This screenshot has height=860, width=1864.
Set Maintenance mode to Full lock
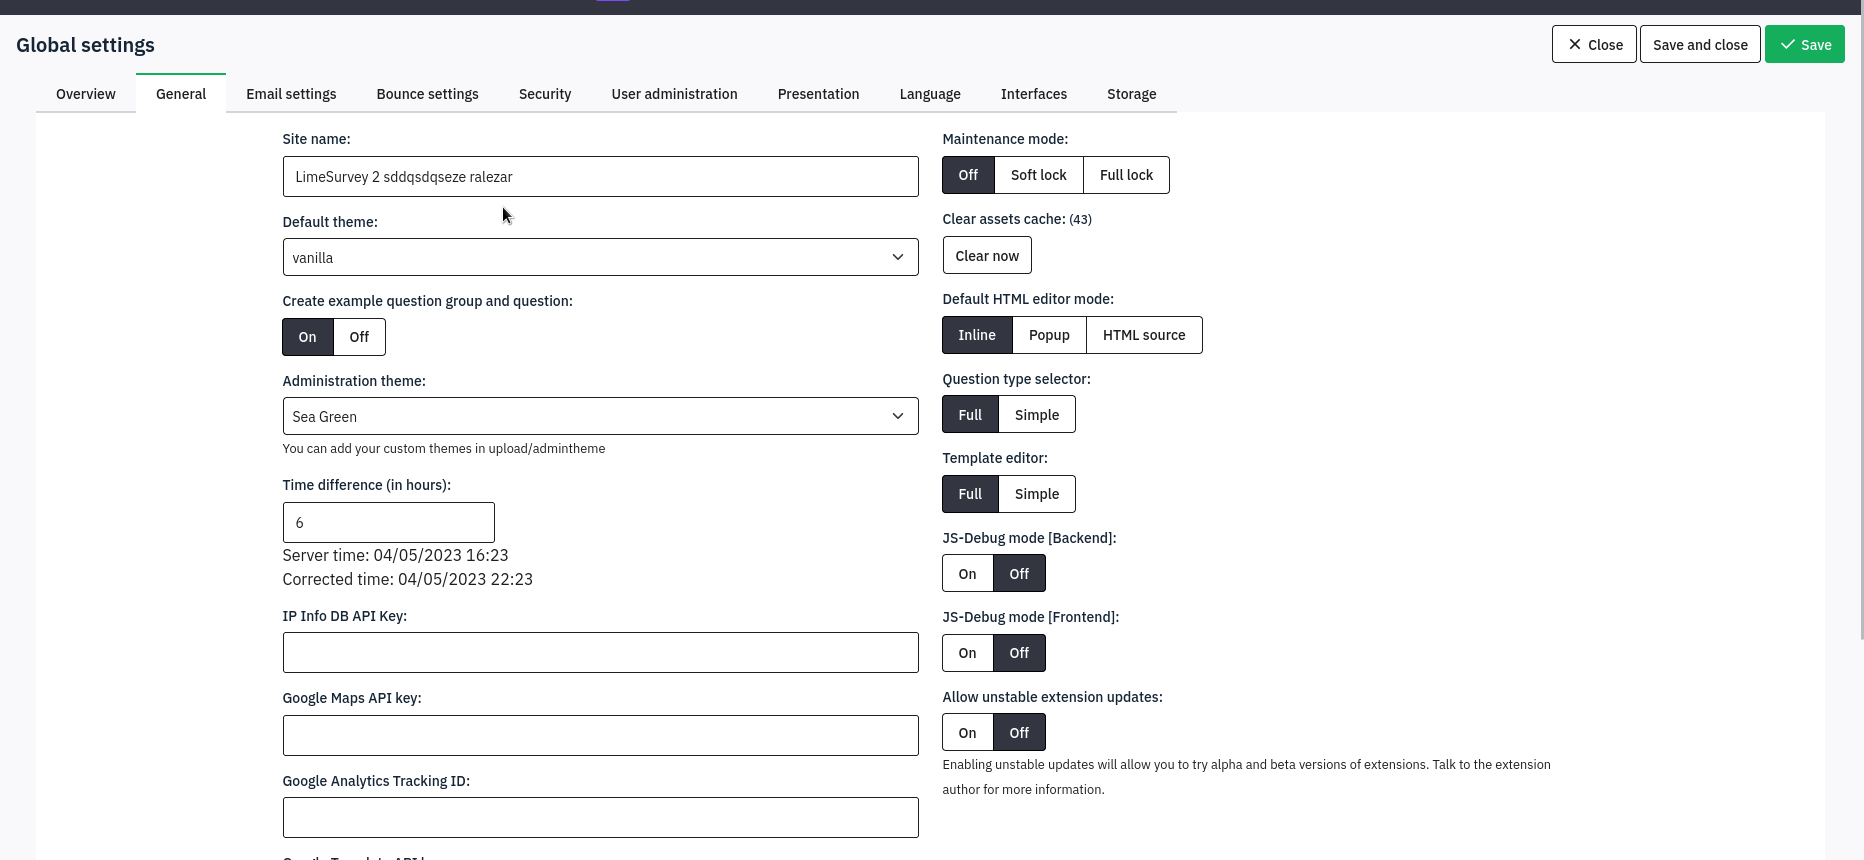[1126, 175]
